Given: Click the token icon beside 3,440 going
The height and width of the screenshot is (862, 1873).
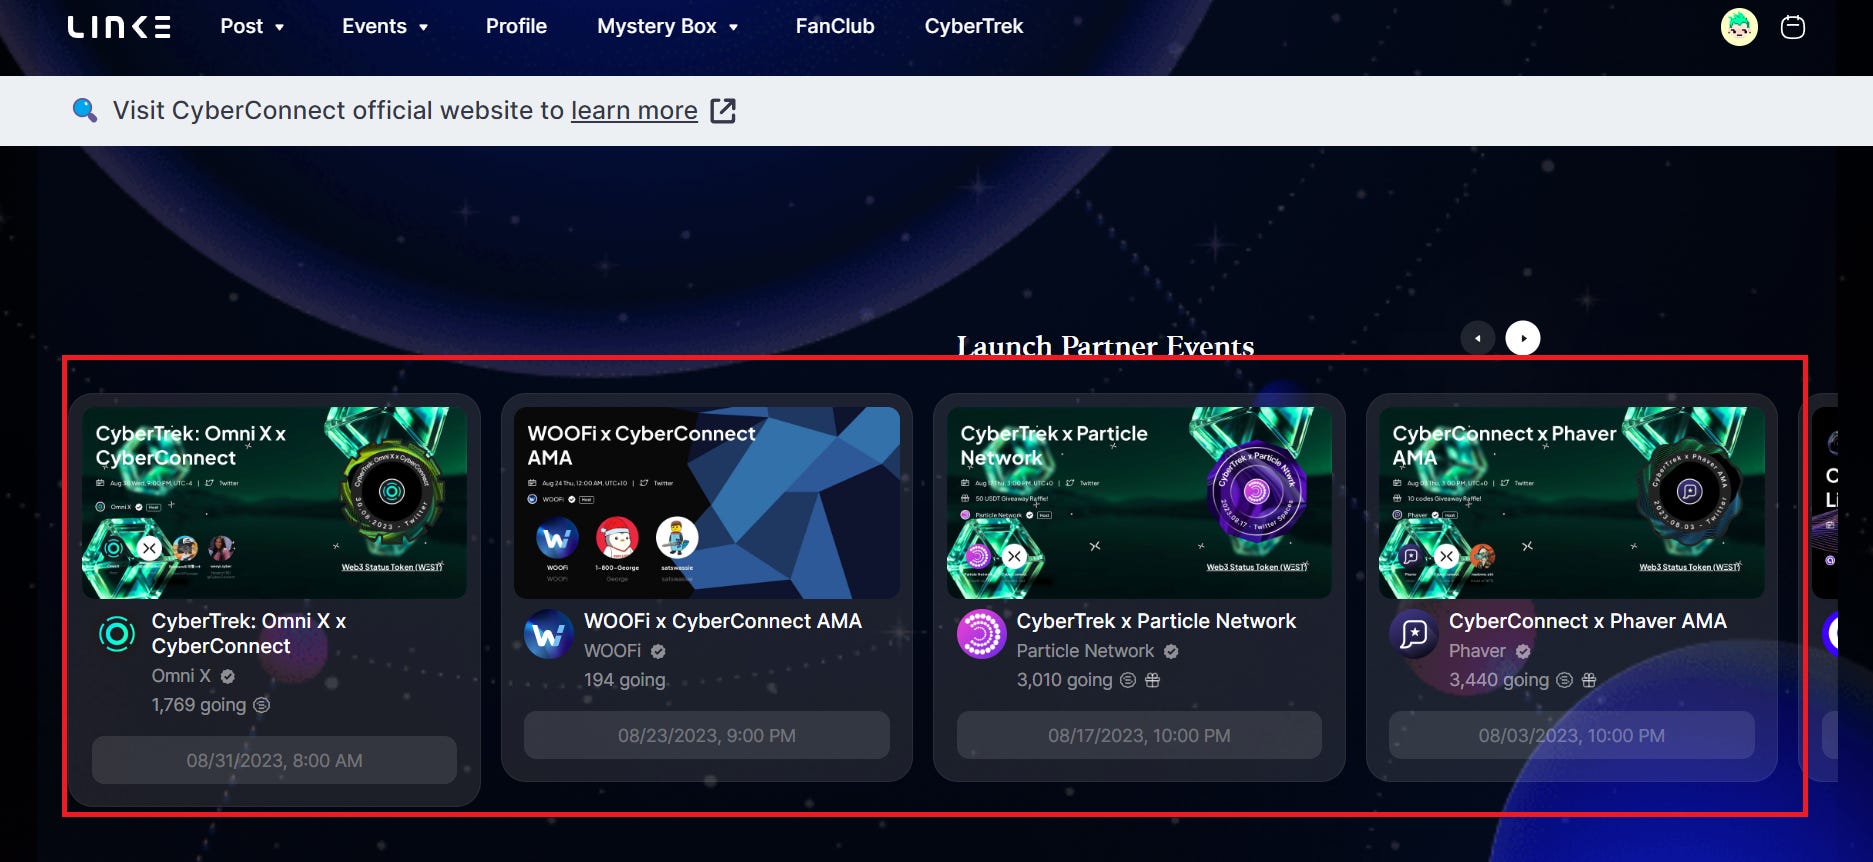Looking at the screenshot, I should 1565,680.
